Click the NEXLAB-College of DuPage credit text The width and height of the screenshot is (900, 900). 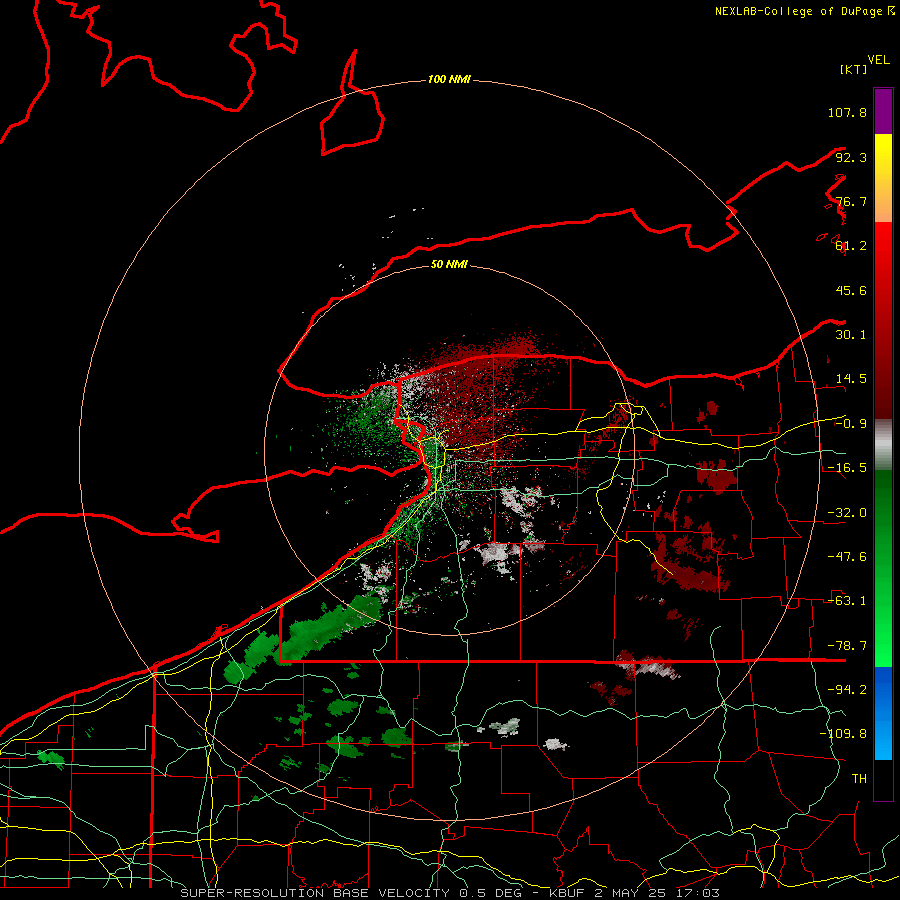[804, 11]
